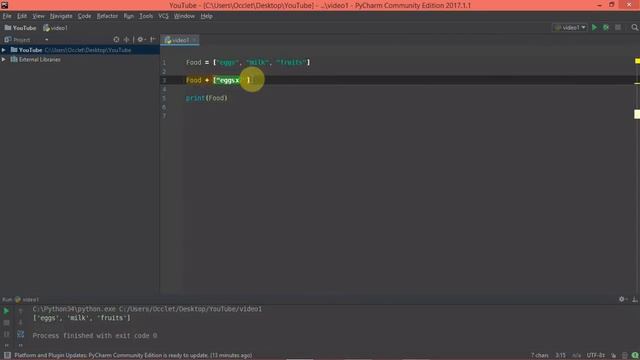This screenshot has width=640, height=360.
Task: Click ['eggs', 'milk', 'fruits'] console output
Action: (82, 318)
